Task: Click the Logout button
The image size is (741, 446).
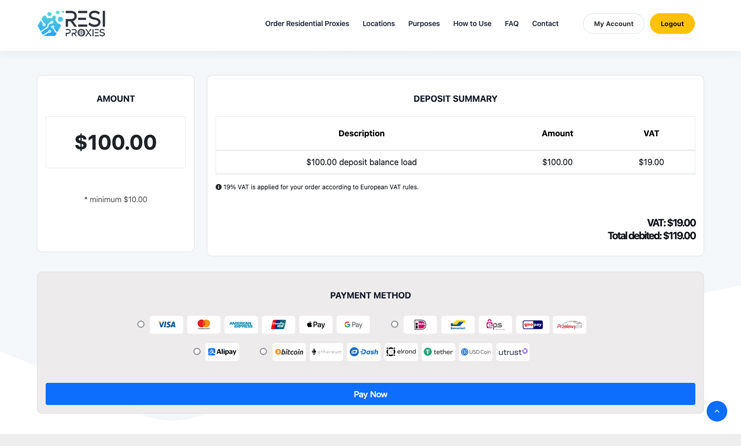Action: coord(672,24)
